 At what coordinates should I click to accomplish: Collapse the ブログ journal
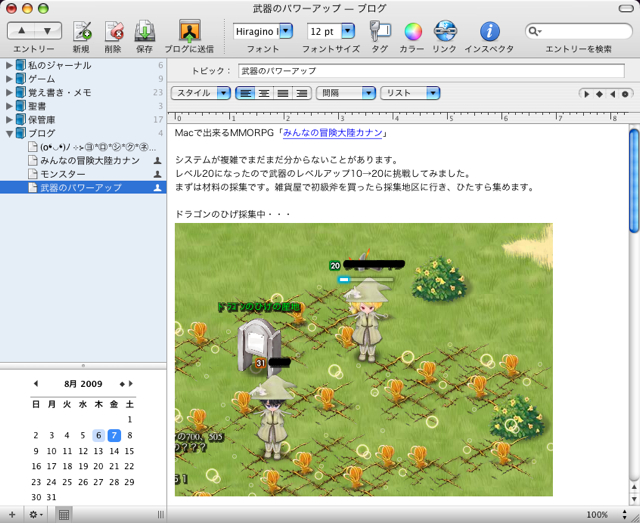(9, 133)
